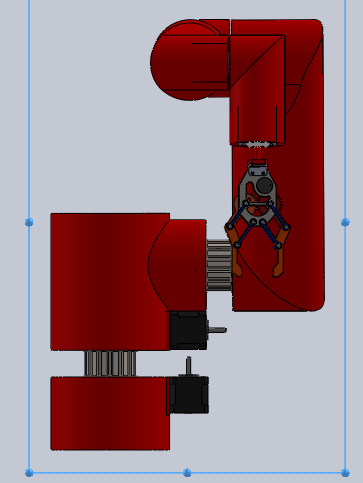Select the bottom-right corner handle of bounding box

coord(345,472)
